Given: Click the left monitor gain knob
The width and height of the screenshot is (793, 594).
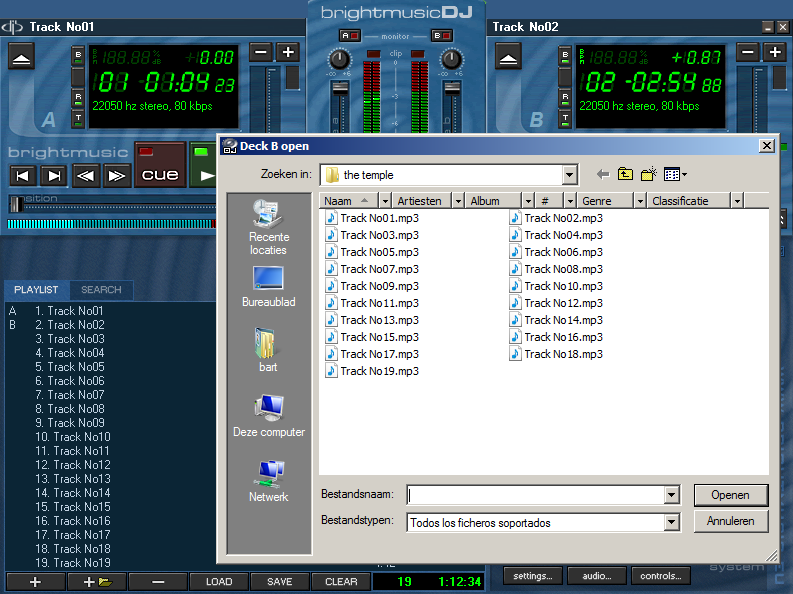Looking at the screenshot, I should (339, 60).
